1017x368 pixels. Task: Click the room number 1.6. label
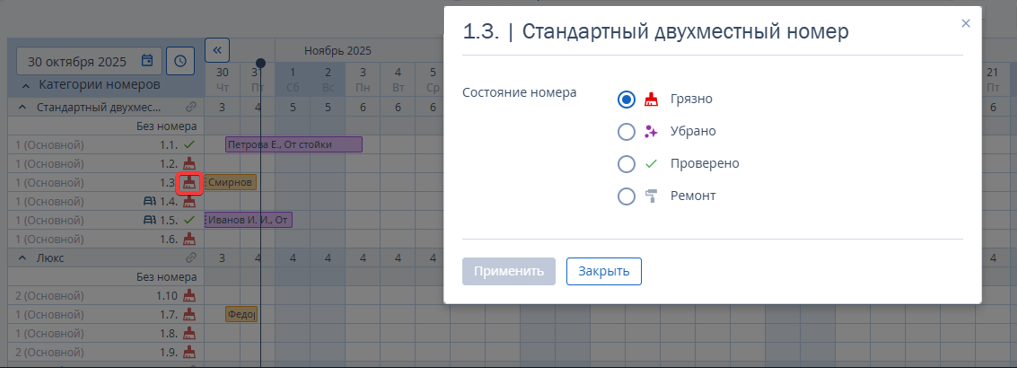point(169,239)
